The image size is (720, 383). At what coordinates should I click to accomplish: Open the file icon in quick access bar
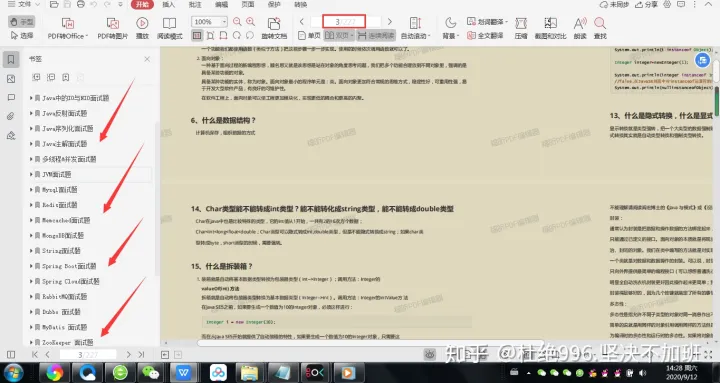point(54,5)
